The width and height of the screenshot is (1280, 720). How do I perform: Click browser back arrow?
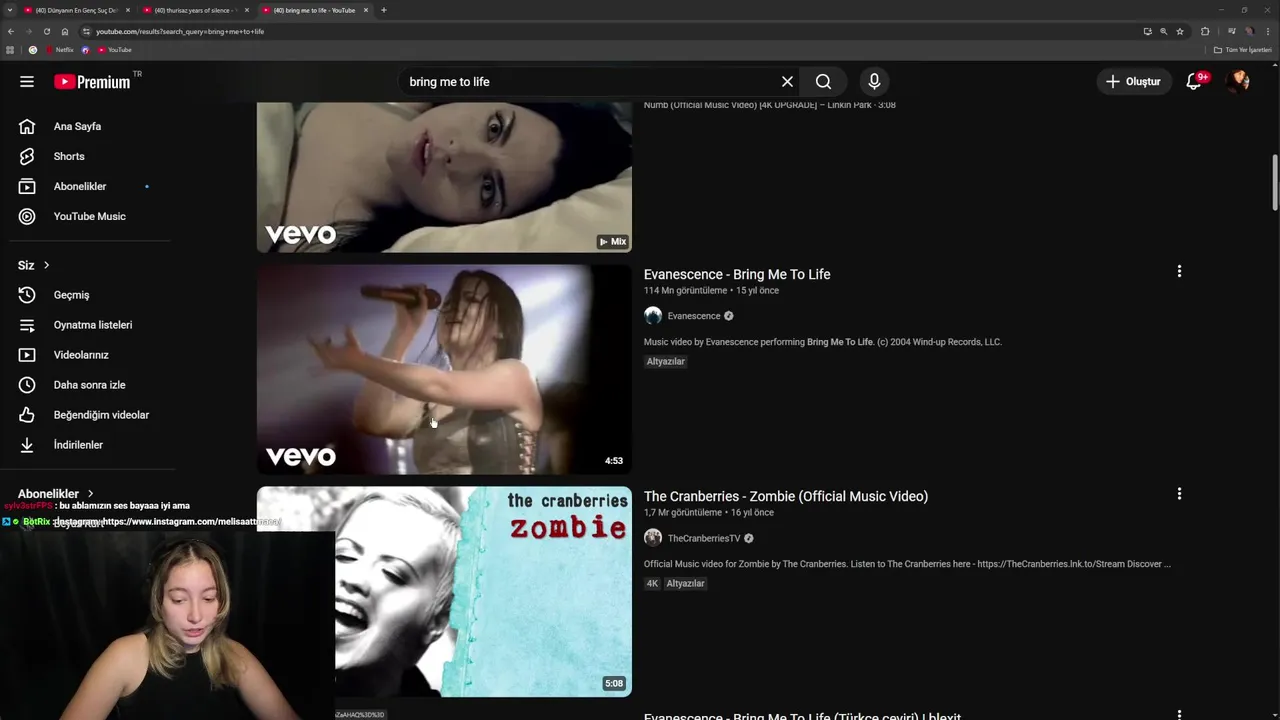tap(11, 31)
